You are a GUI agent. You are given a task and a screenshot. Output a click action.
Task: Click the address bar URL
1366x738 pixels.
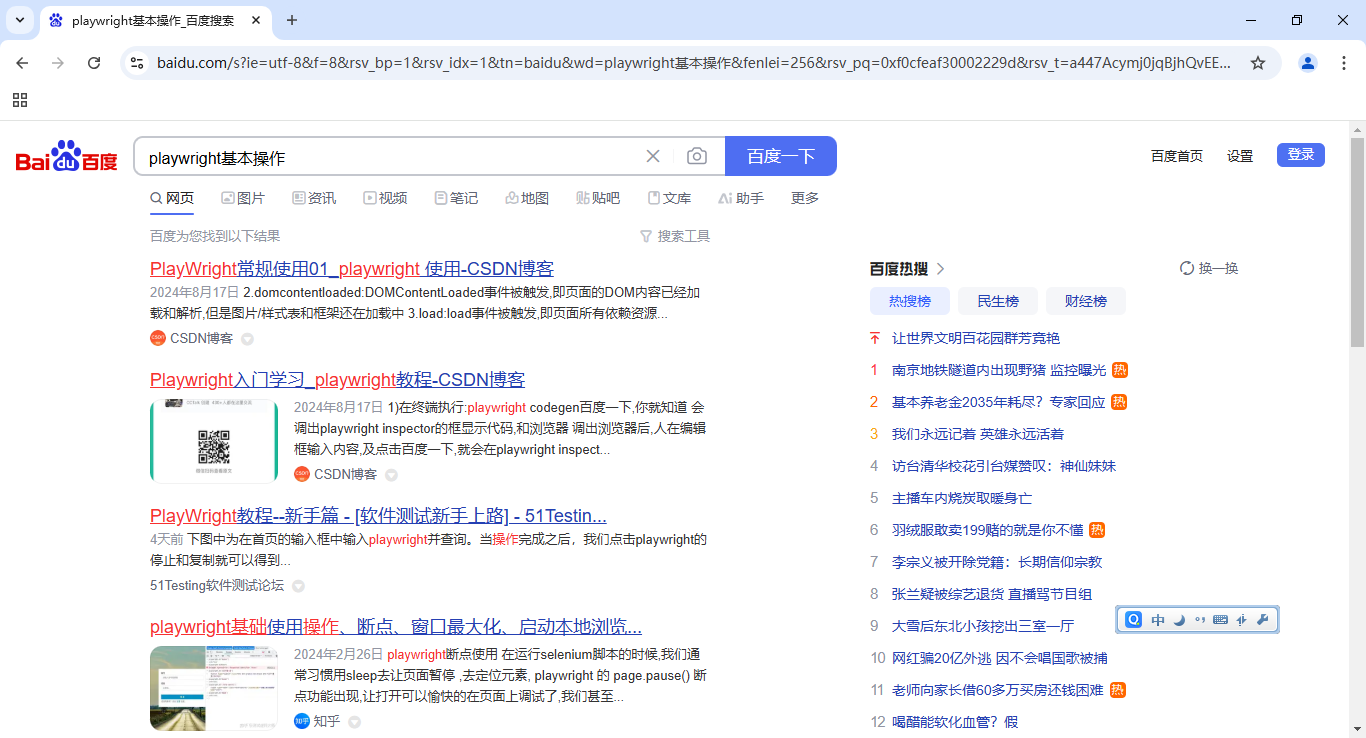694,63
